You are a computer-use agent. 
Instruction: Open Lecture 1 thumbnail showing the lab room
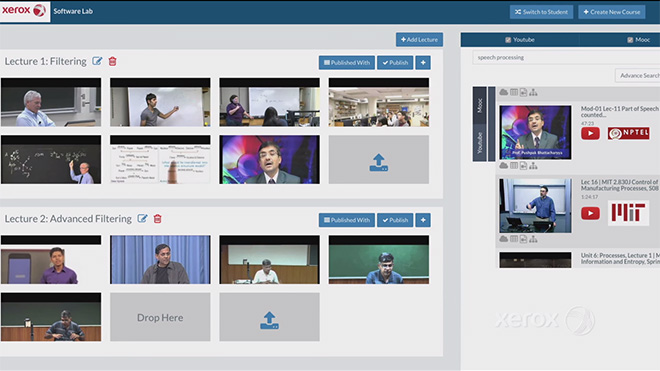point(379,102)
